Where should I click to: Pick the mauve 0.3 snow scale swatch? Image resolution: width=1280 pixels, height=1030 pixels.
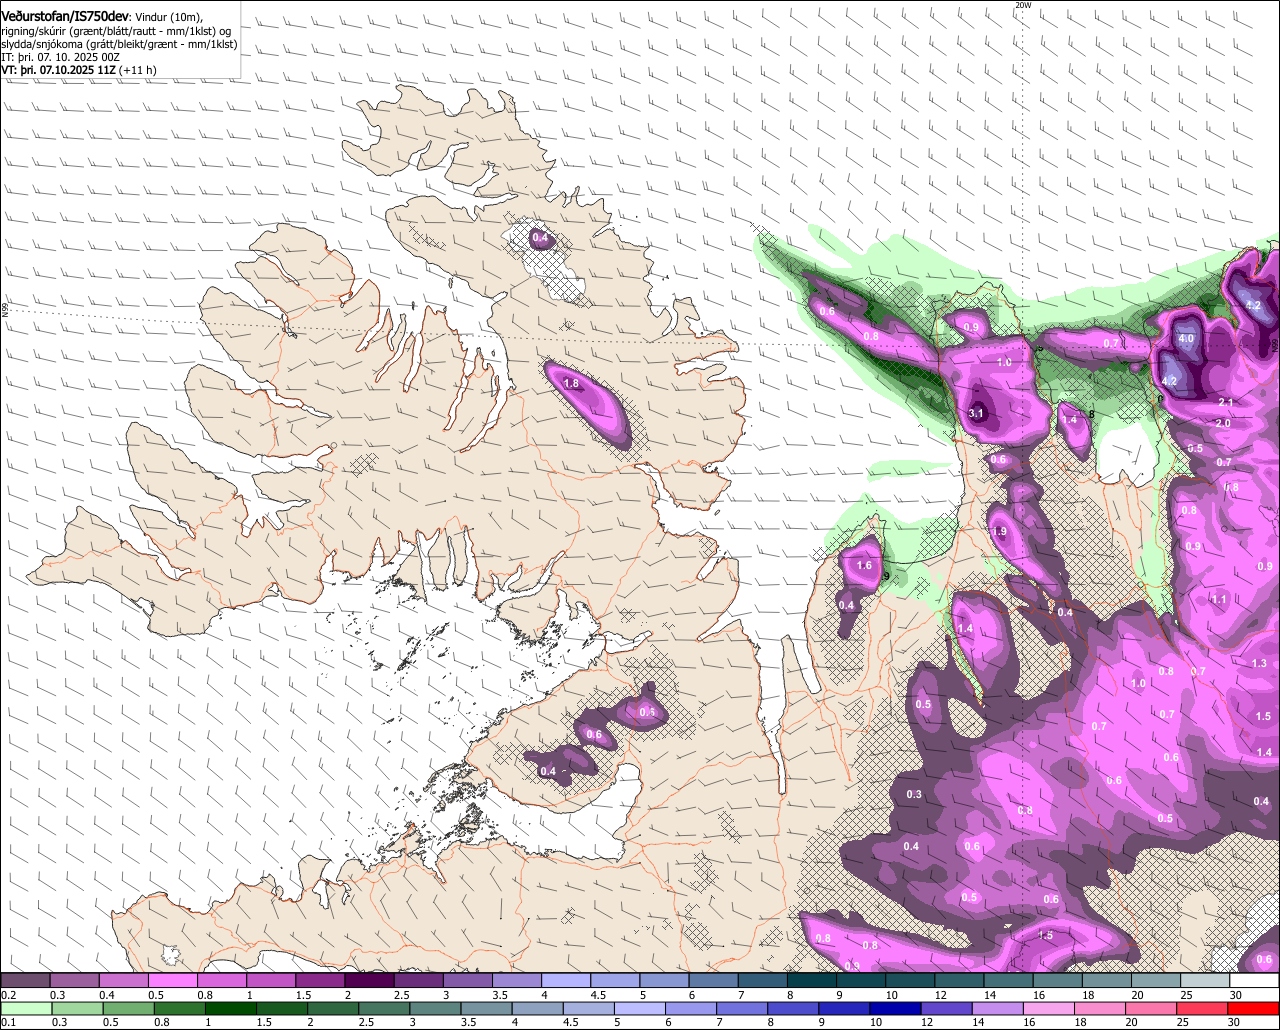[x=74, y=981]
